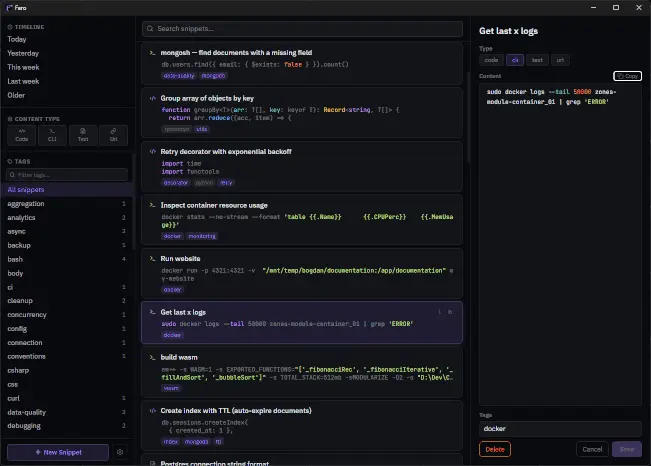651x466 pixels.
Task: Set snippet type to text in editor
Action: 537,60
